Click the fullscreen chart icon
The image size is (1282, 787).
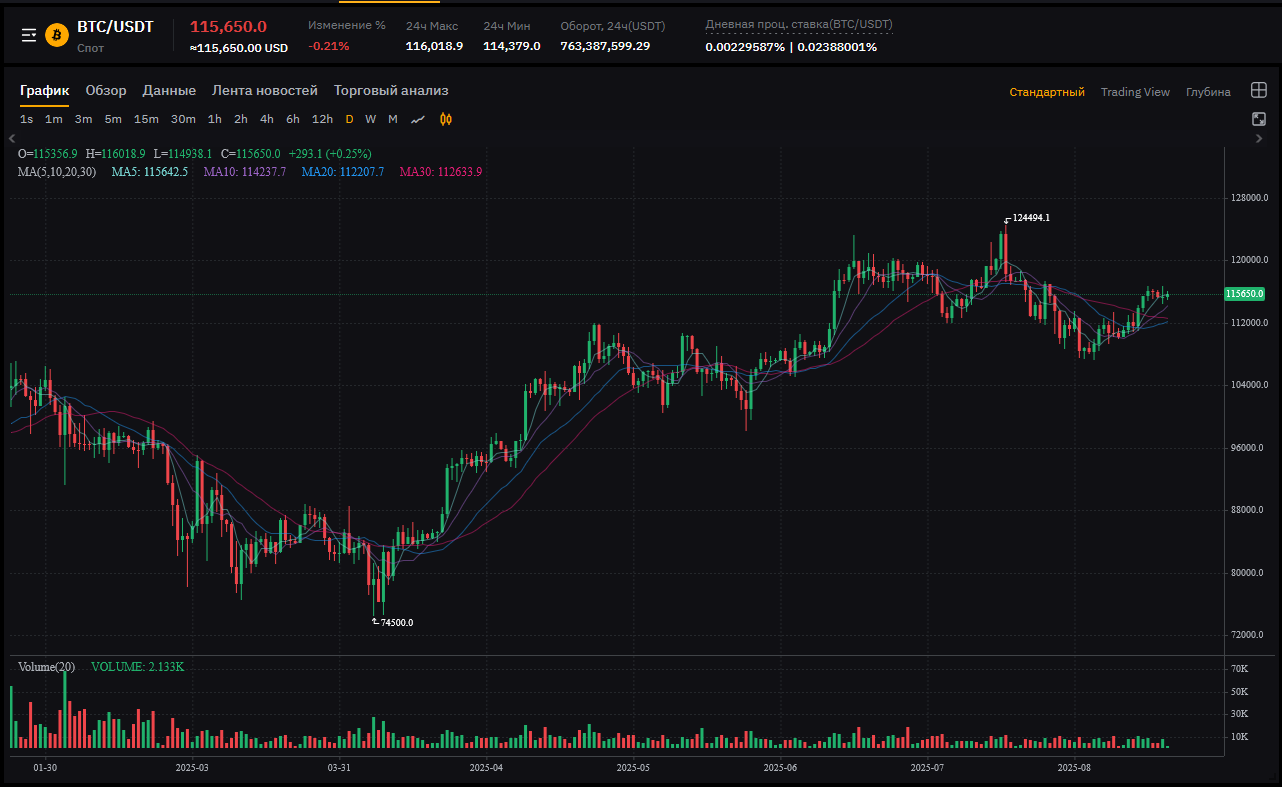click(x=1259, y=119)
